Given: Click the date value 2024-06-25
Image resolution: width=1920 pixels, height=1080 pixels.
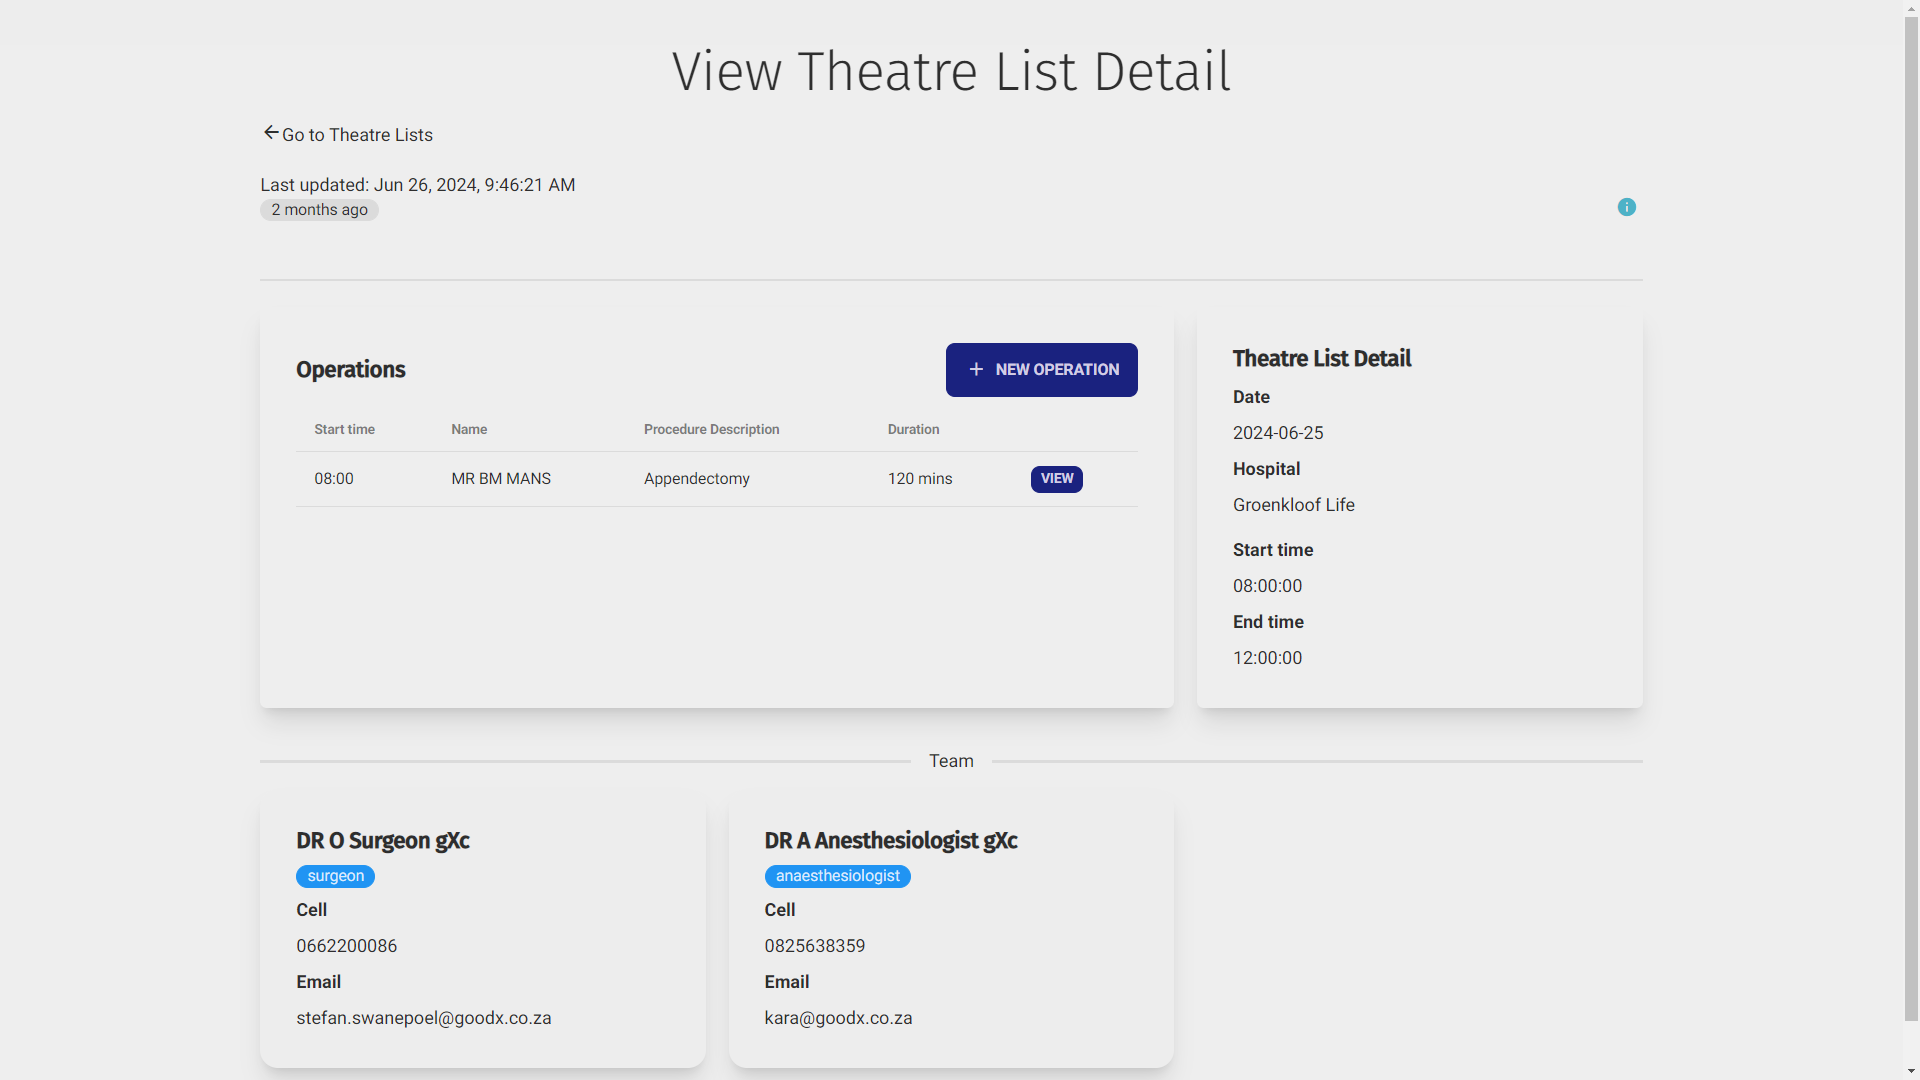Looking at the screenshot, I should (1278, 433).
